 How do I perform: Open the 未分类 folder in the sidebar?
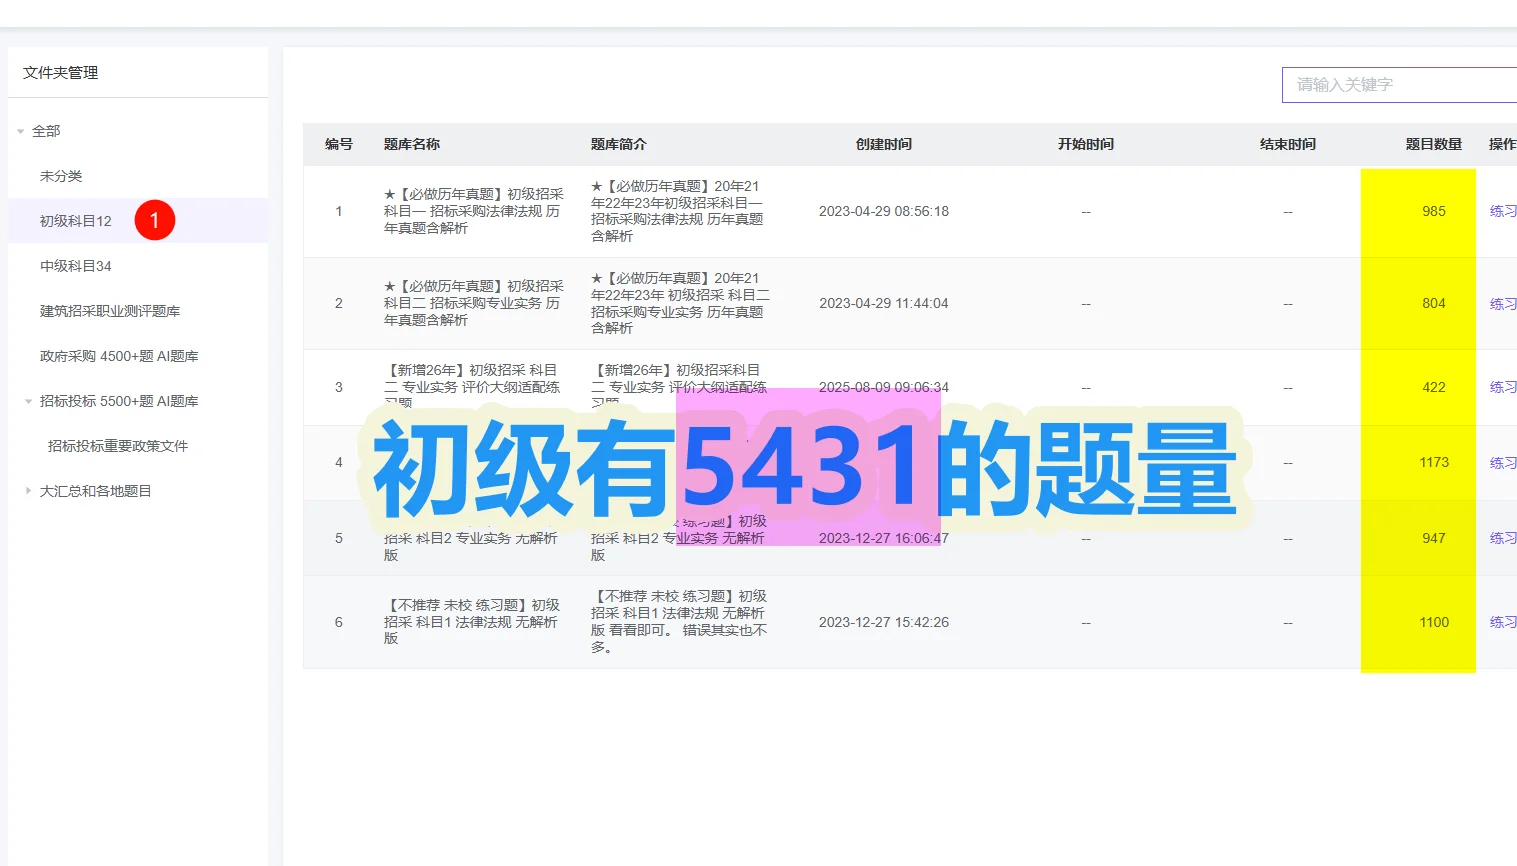click(59, 175)
